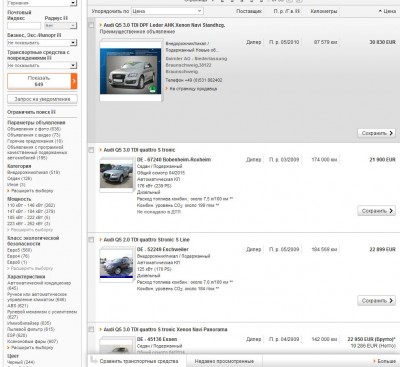Click arrow before Audi Q5 2.0 TDI S Line title
The image size is (400, 367).
(x=101, y=239)
